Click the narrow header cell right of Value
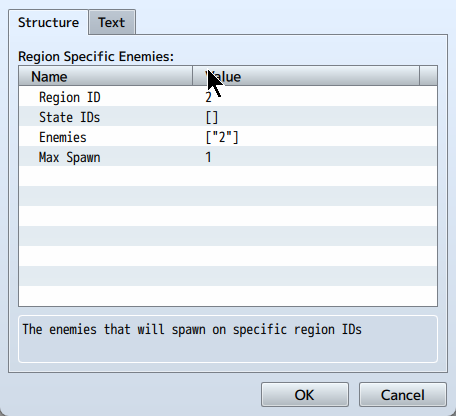The height and width of the screenshot is (416, 456). coord(428,76)
